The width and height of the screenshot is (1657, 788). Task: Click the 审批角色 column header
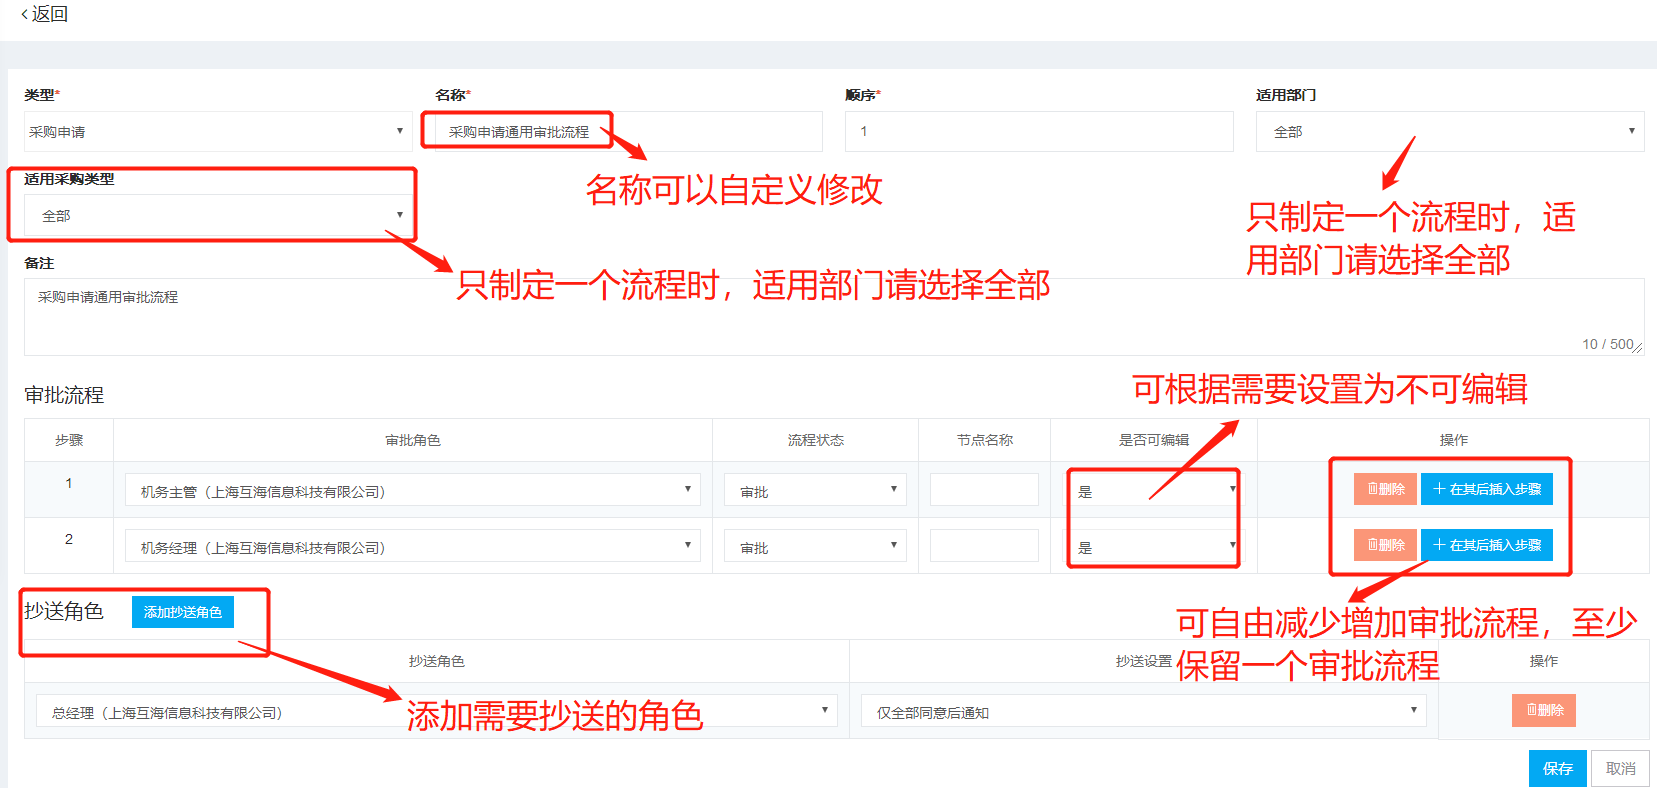[x=413, y=440]
